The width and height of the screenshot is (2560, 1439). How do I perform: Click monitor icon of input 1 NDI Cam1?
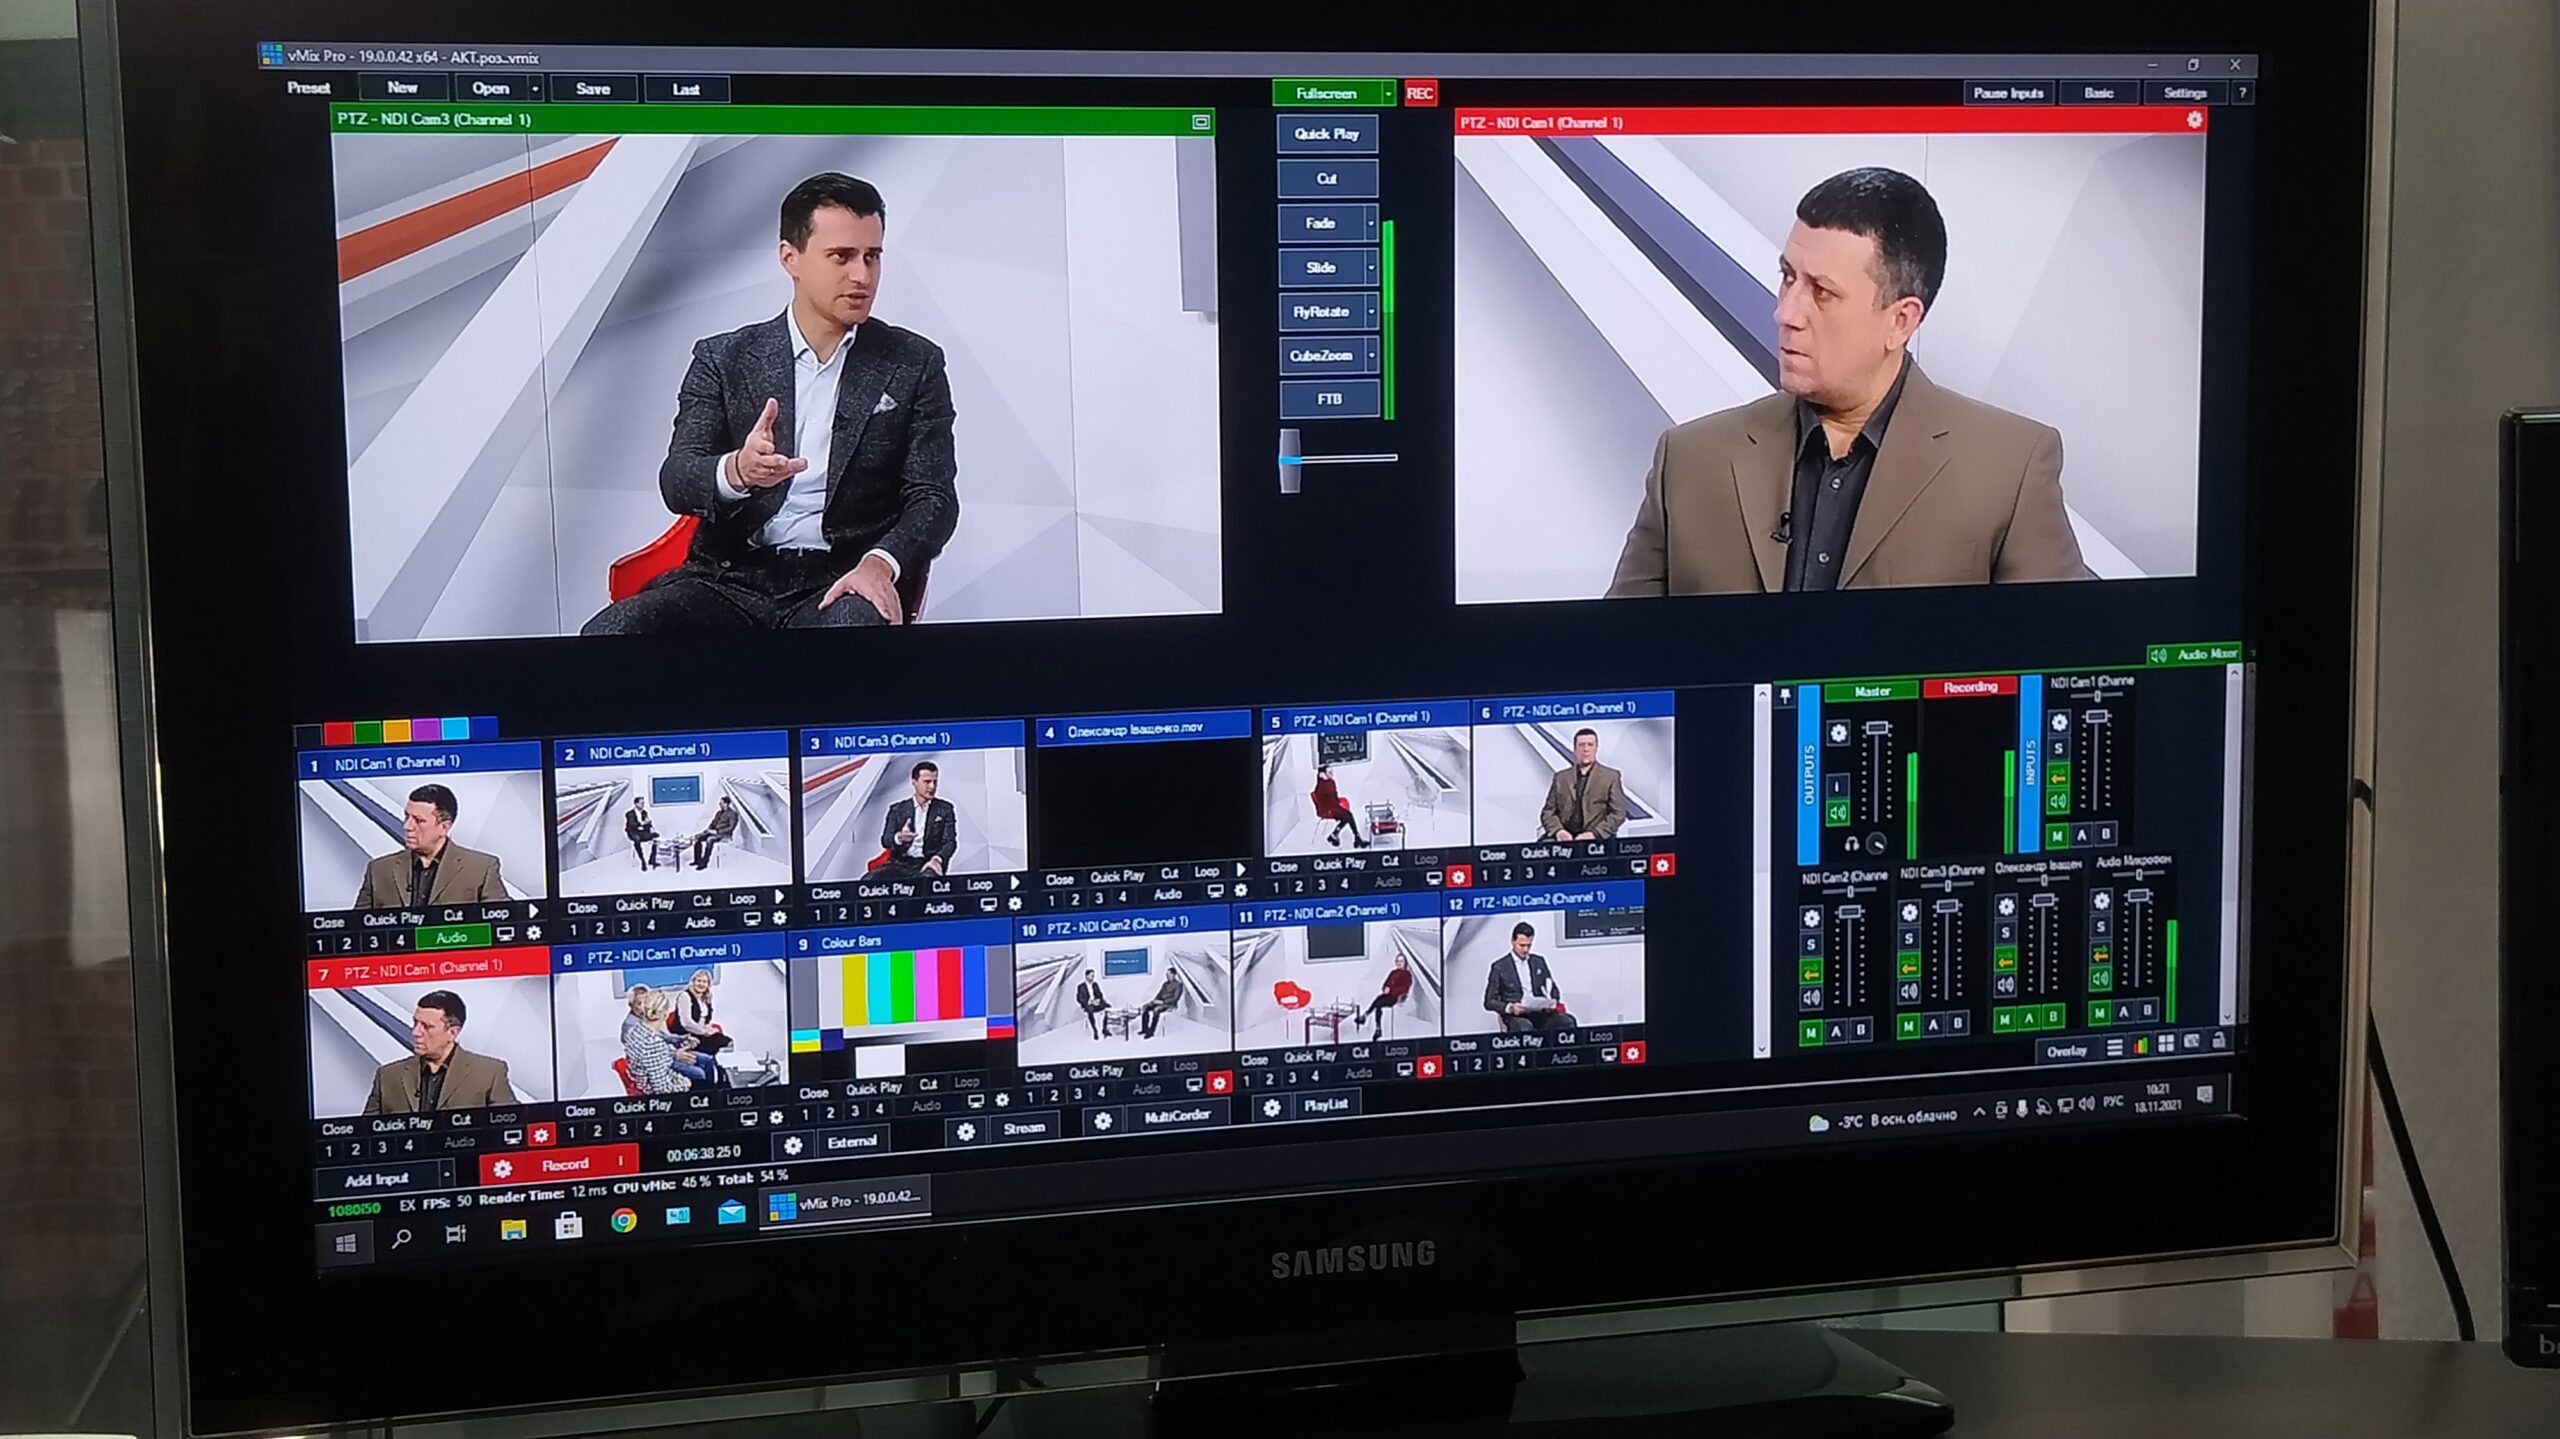coord(506,934)
